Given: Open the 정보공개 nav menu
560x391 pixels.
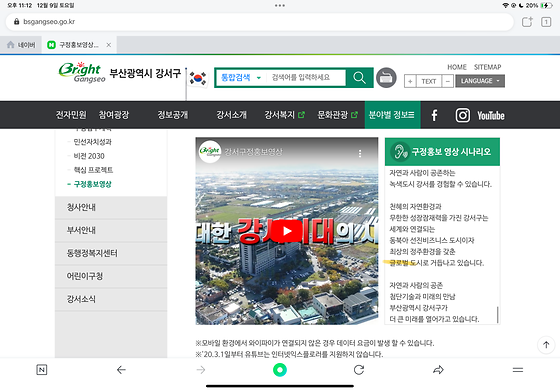Looking at the screenshot, I should [172, 115].
